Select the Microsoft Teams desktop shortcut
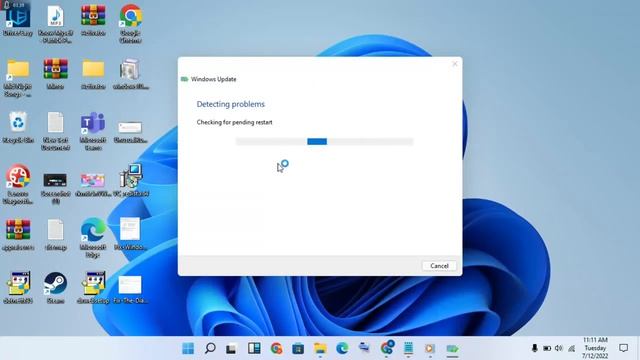 93,131
